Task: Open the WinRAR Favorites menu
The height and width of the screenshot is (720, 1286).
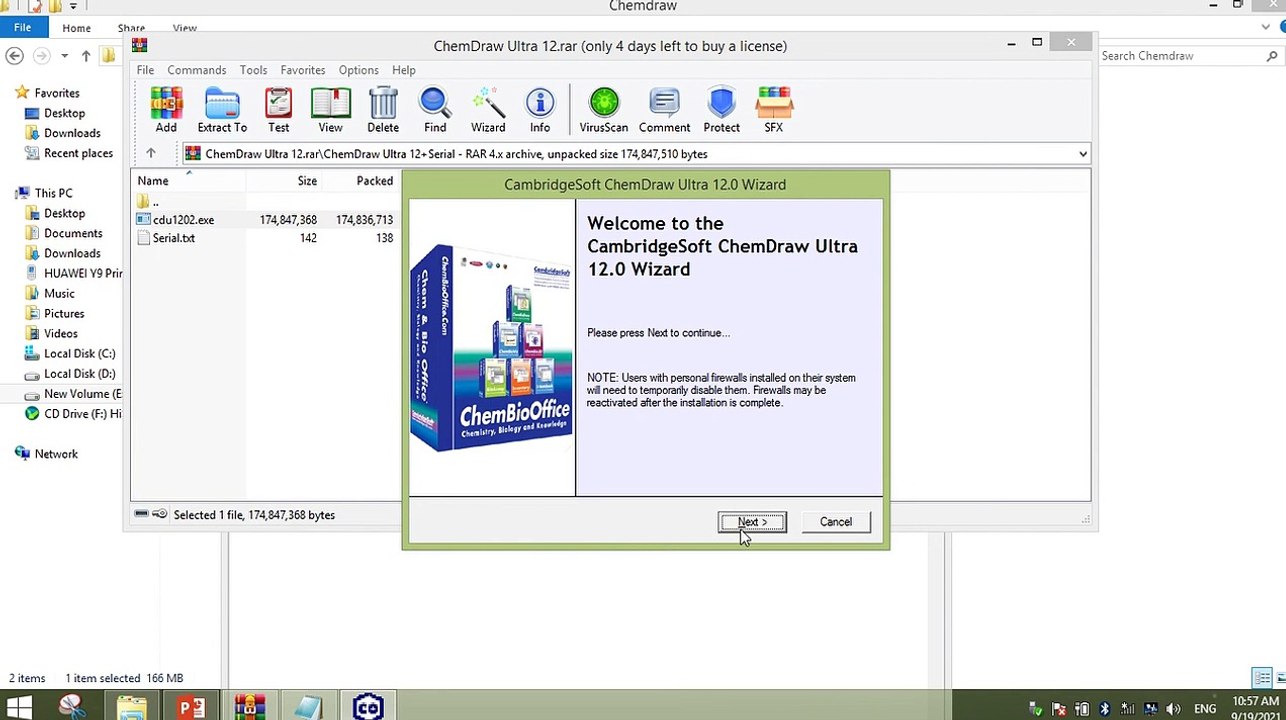Action: point(302,70)
